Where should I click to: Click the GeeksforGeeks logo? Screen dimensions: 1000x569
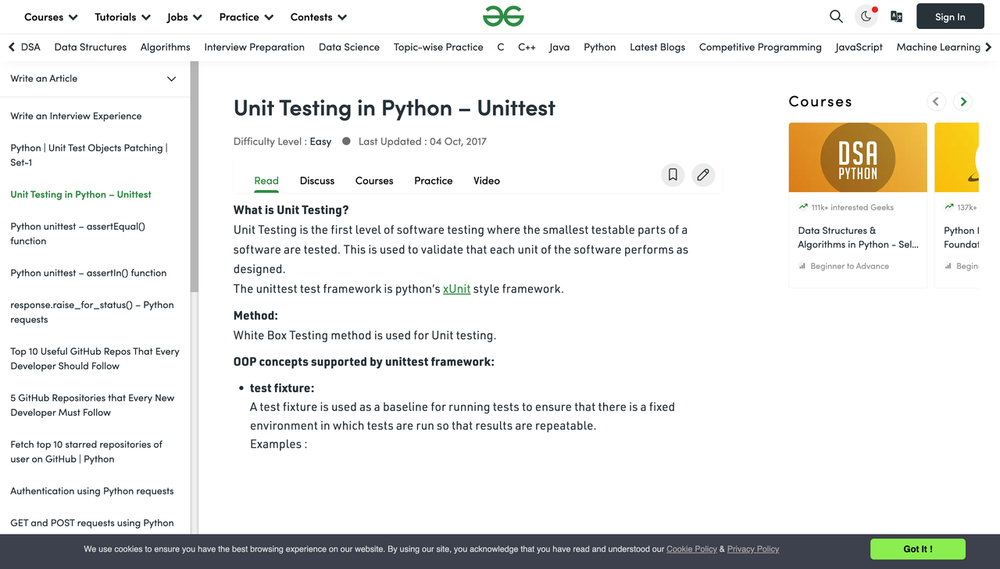503,16
